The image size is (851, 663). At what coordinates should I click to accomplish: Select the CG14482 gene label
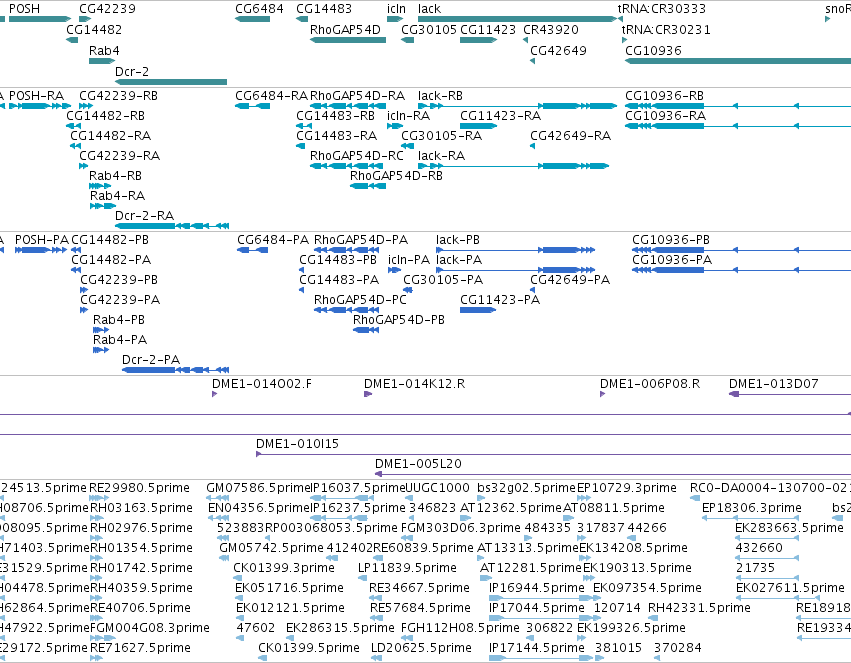pos(94,29)
